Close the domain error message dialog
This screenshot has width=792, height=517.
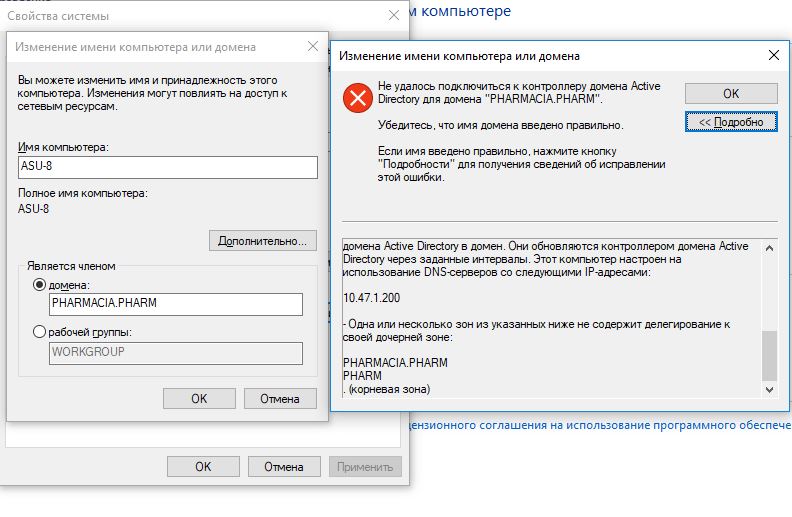click(773, 56)
